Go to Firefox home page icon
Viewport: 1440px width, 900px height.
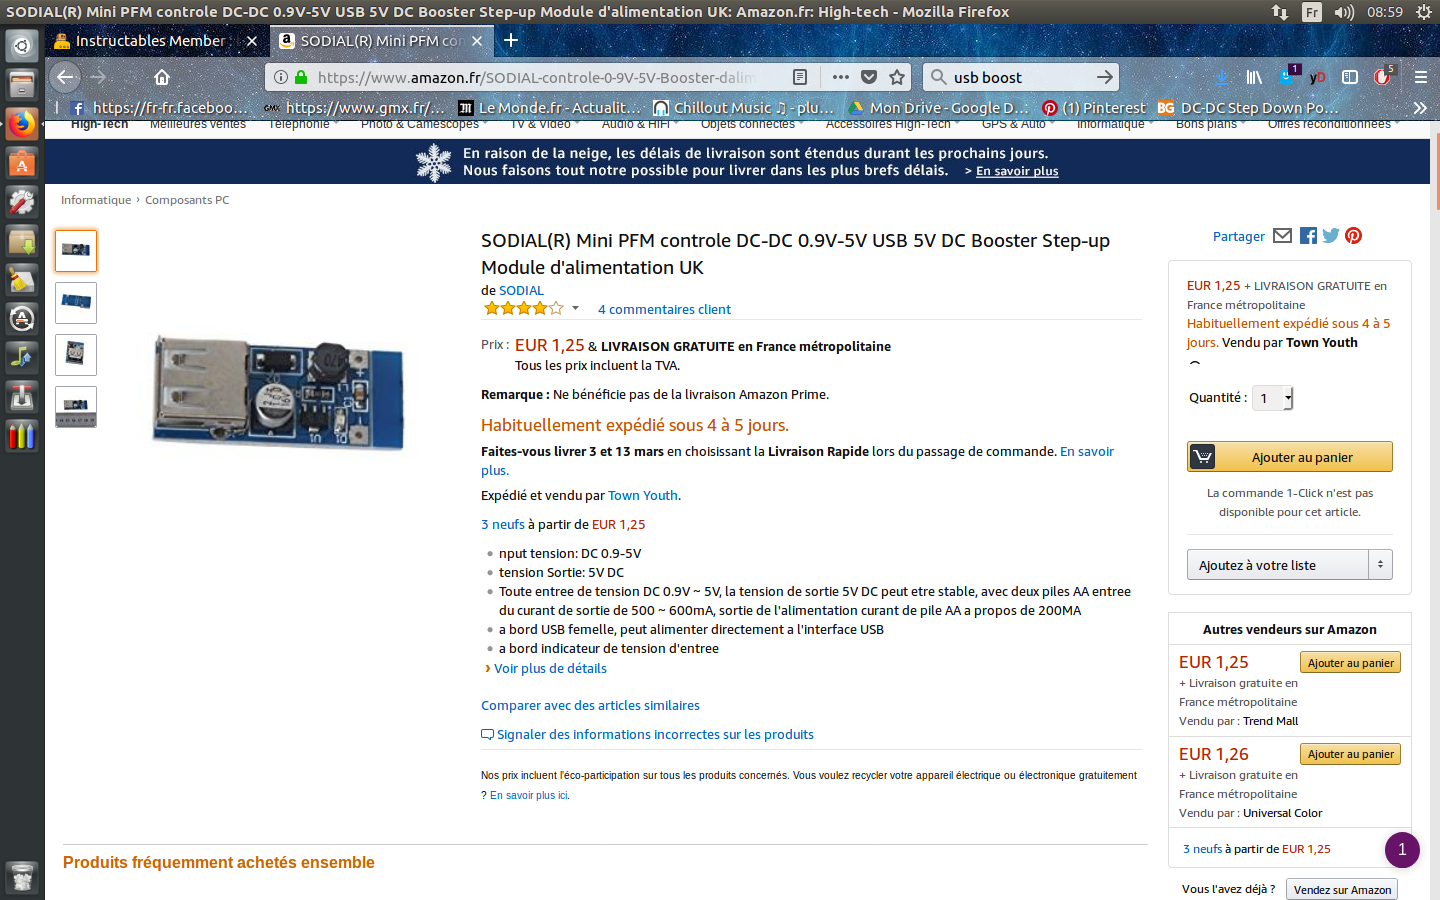pos(162,77)
